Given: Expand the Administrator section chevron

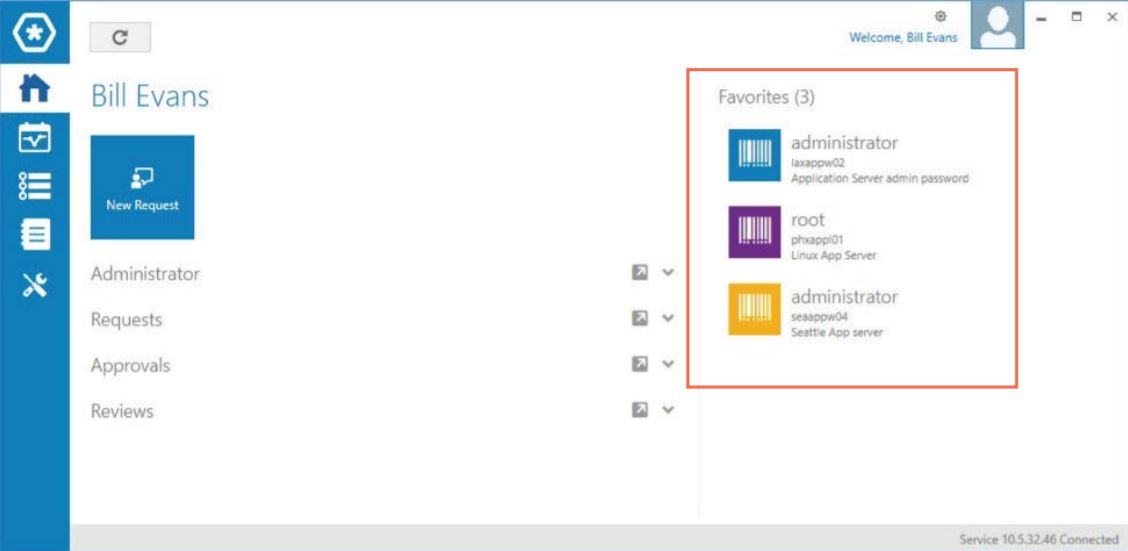Looking at the screenshot, I should pos(668,273).
